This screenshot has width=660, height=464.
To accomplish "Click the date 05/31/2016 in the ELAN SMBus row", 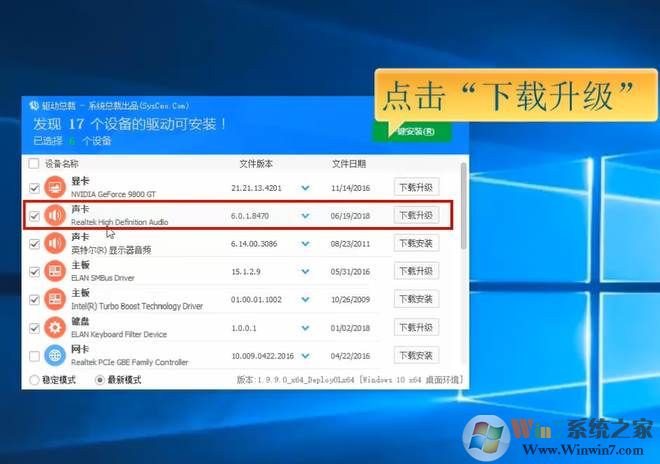I will click(x=350, y=272).
